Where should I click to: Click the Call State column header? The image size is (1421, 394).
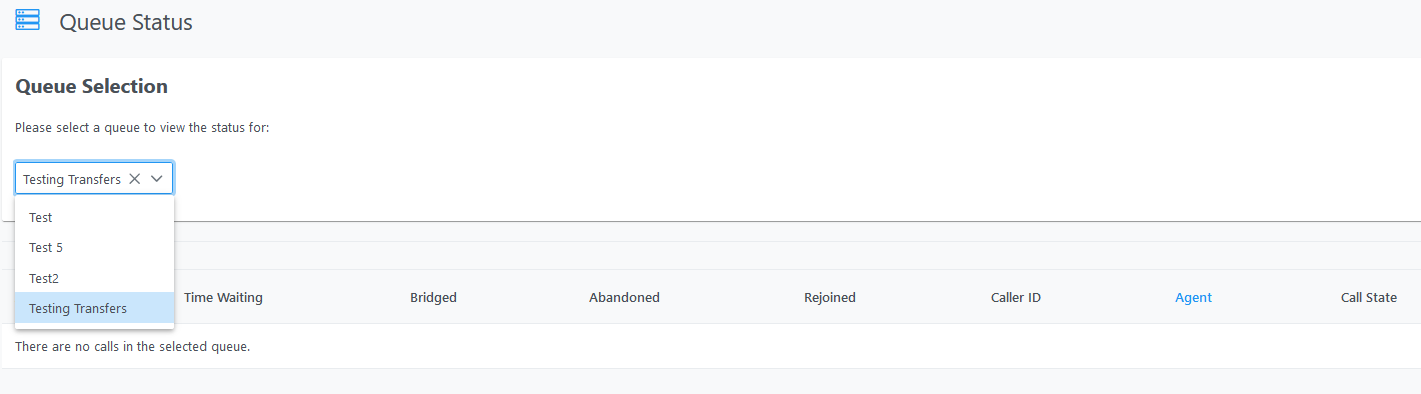pyautogui.click(x=1369, y=297)
